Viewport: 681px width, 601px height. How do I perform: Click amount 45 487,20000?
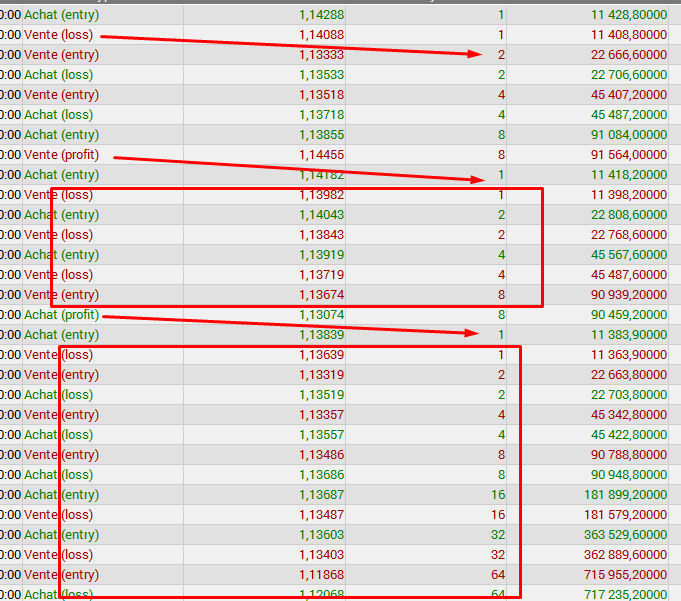tap(629, 115)
